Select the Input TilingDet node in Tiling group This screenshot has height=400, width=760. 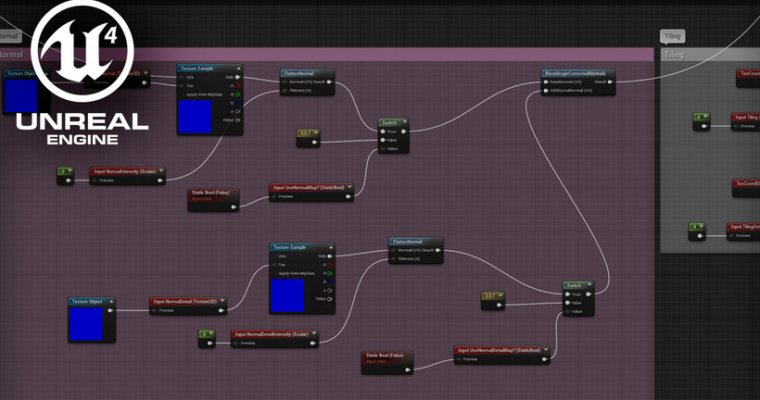pos(743,231)
